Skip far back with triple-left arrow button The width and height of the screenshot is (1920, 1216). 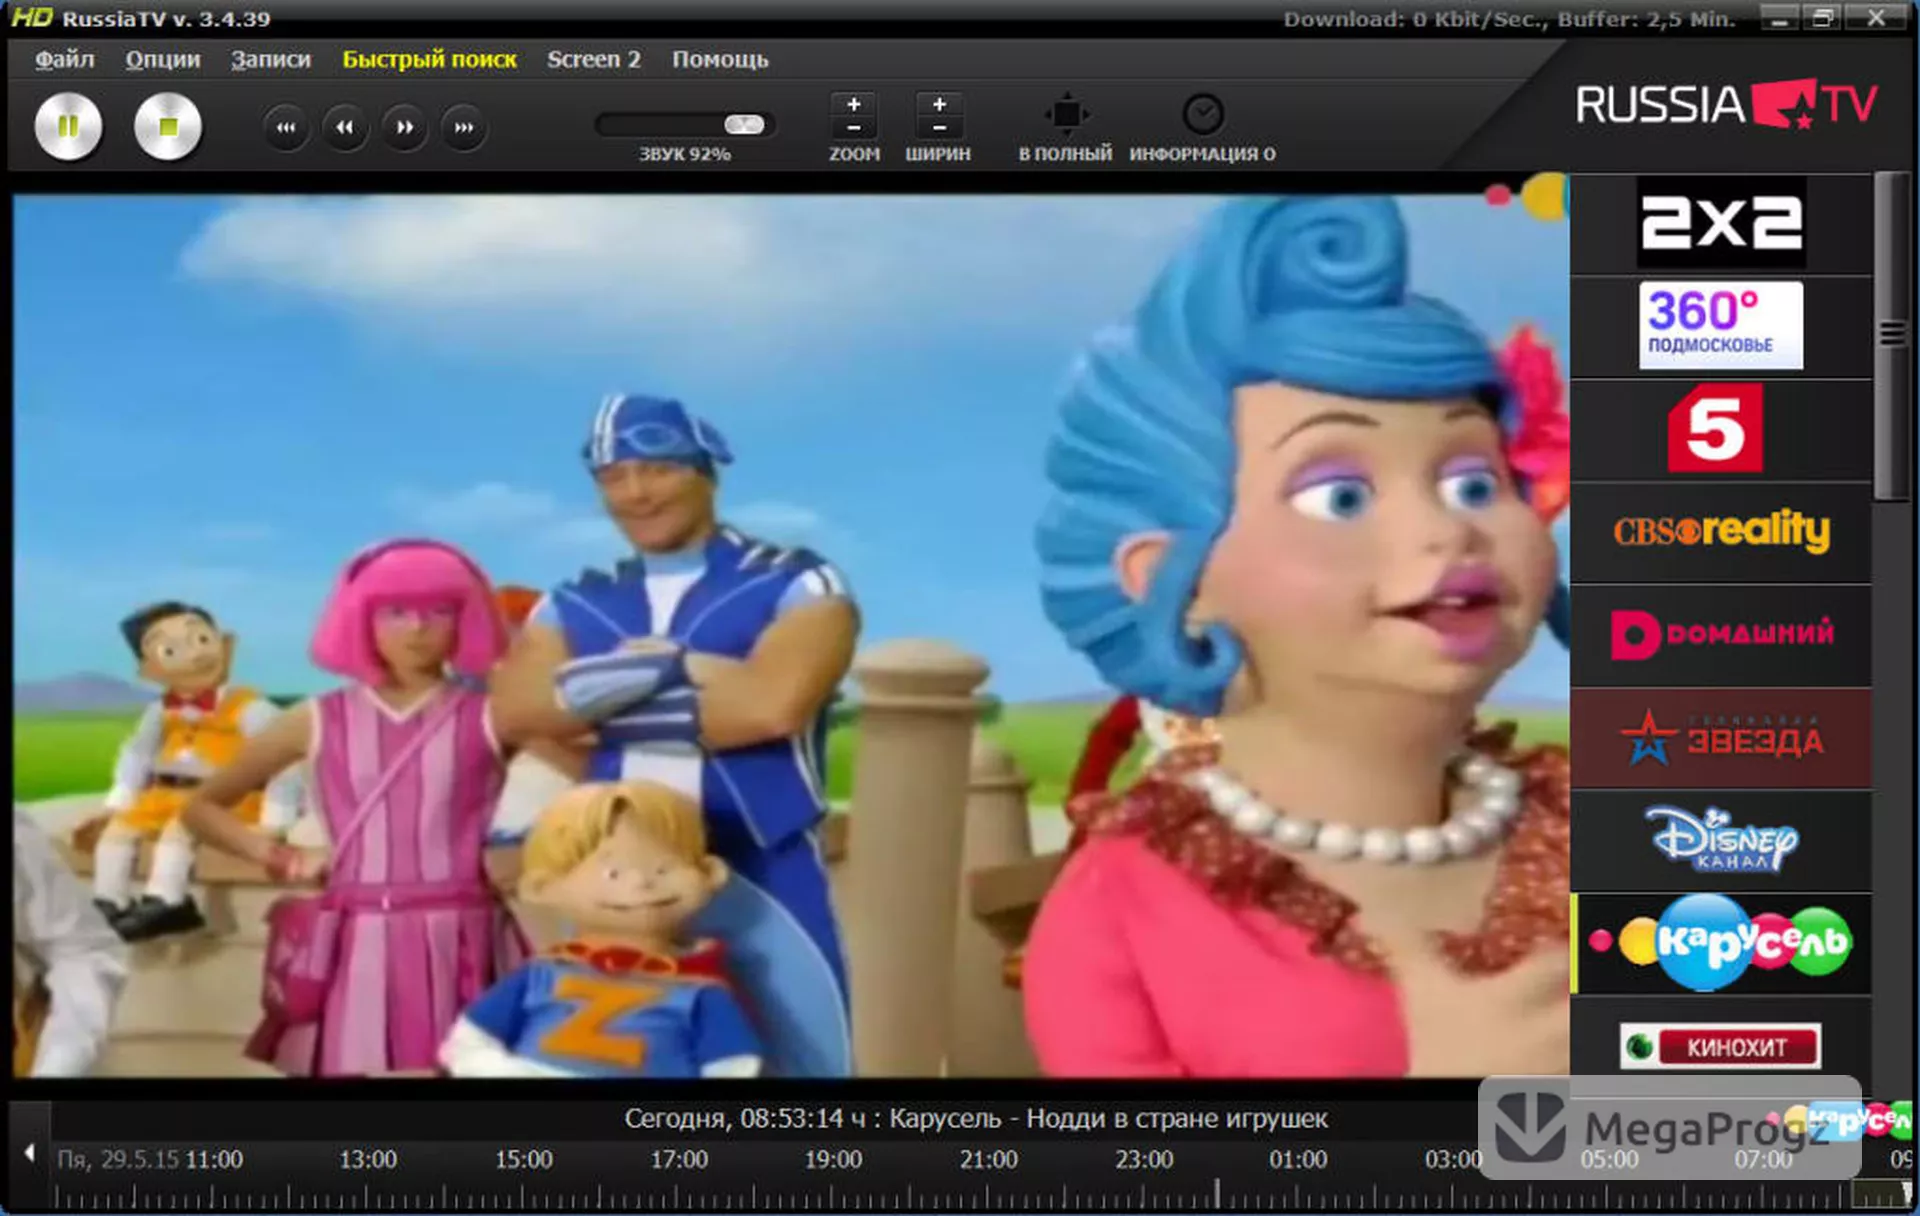[x=286, y=127]
